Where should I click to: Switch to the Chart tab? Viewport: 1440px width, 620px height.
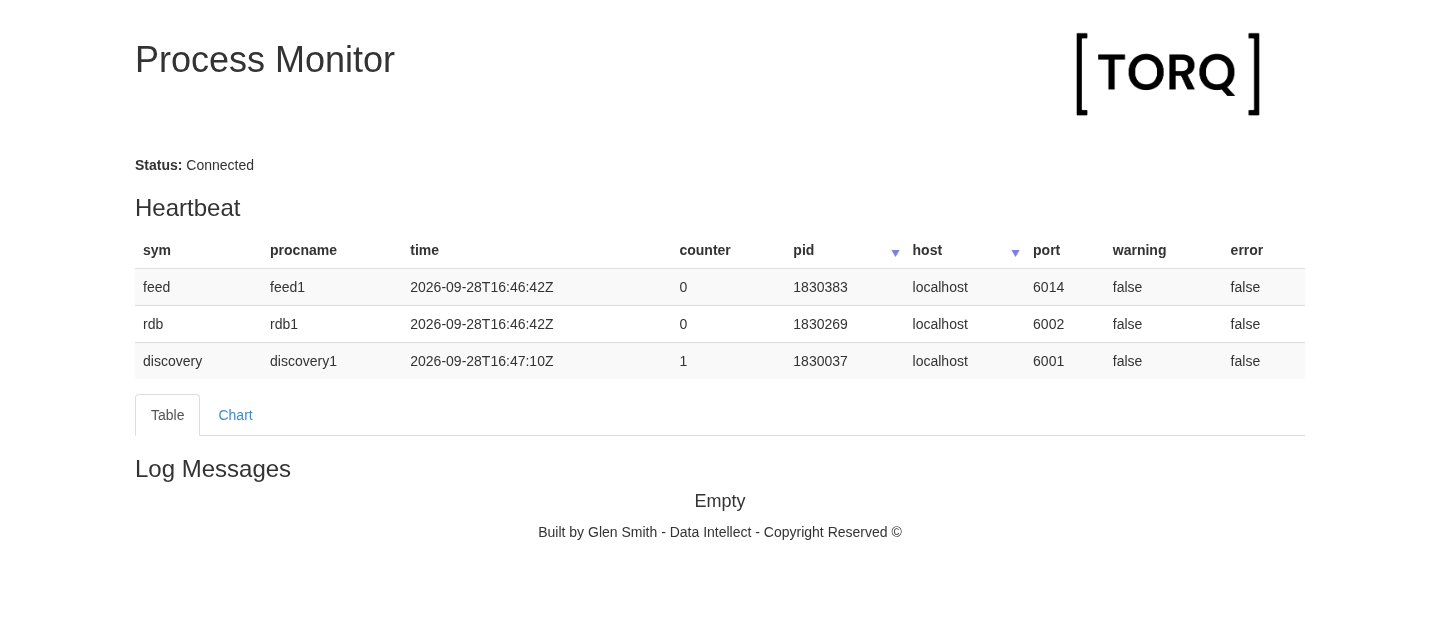(235, 415)
